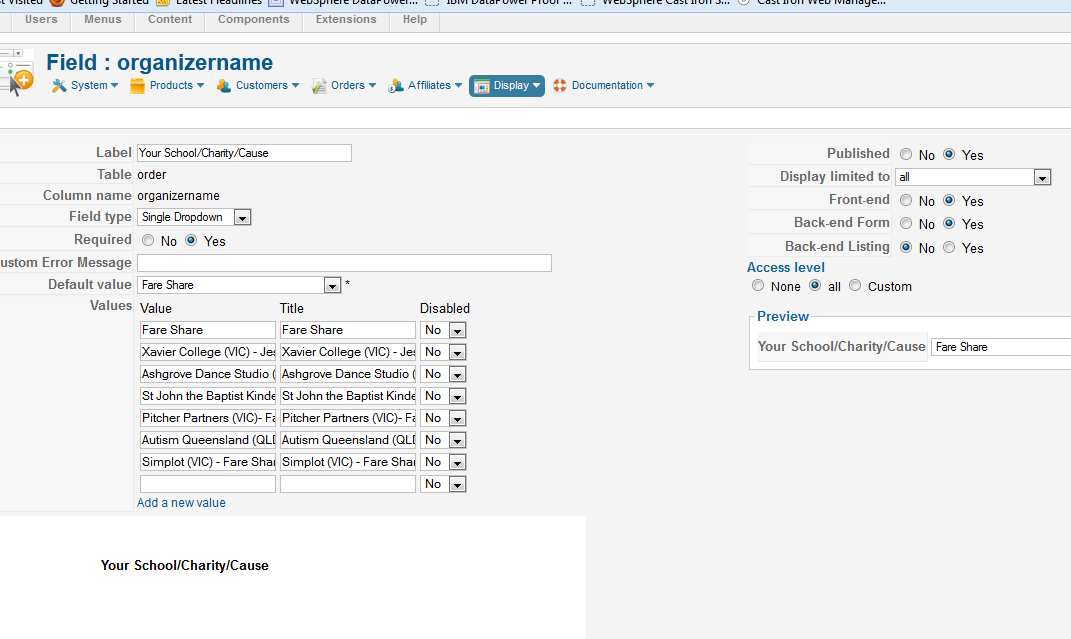Open Disabled dropdown for Pitcher Partners row
The height and width of the screenshot is (639, 1071).
click(x=443, y=418)
